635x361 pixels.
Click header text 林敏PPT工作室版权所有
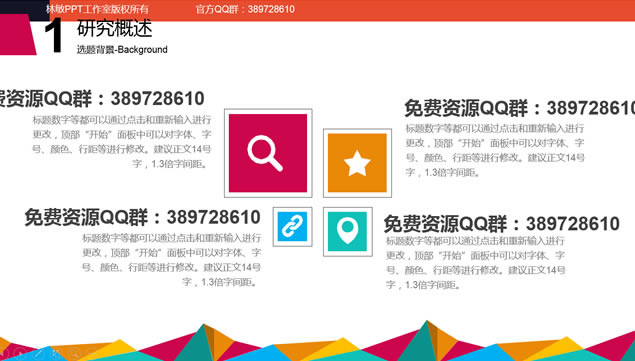pyautogui.click(x=97, y=9)
